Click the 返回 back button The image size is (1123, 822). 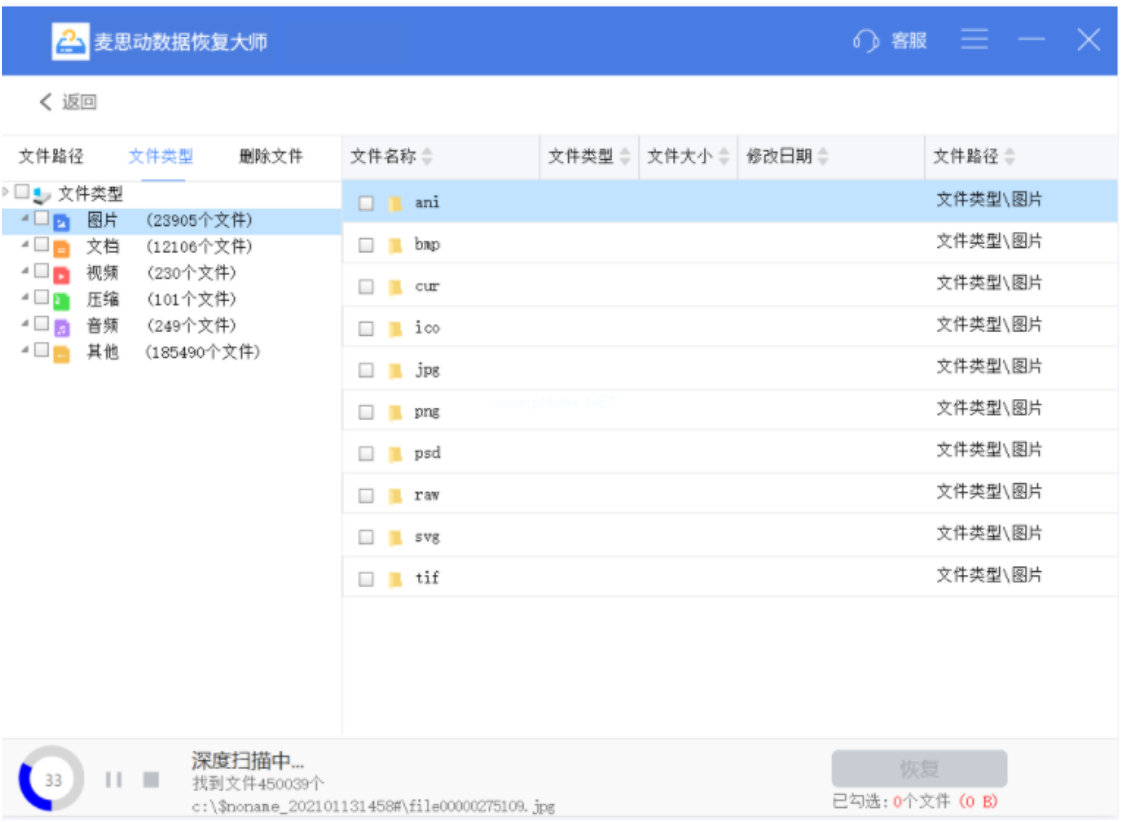click(68, 102)
